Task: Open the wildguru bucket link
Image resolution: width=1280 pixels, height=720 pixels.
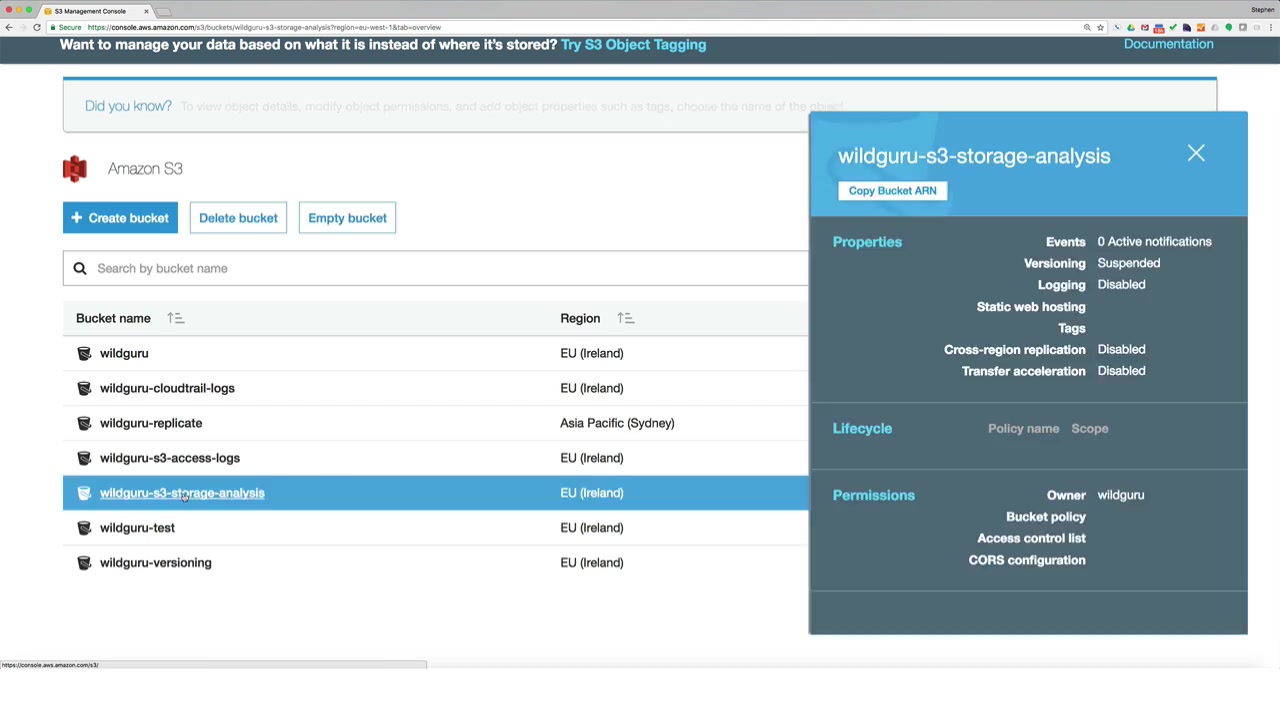Action: pyautogui.click(x=124, y=353)
